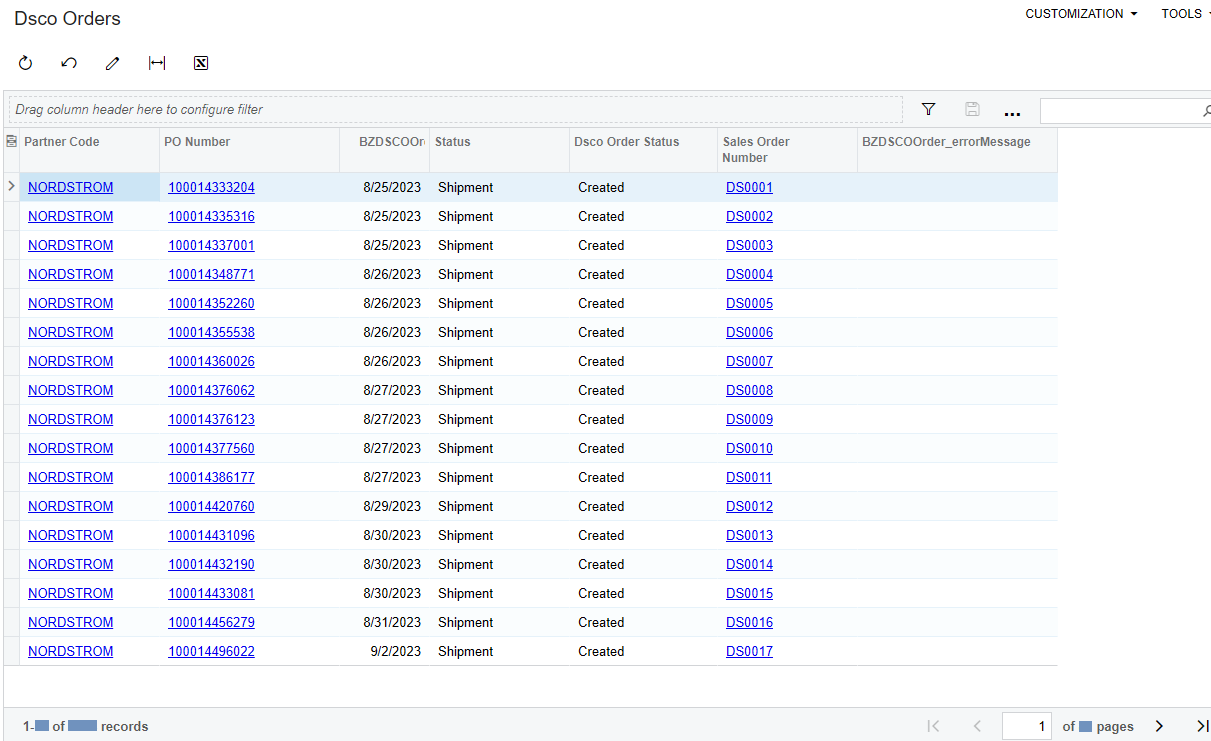Click the grid column configurator icon

click(11, 142)
